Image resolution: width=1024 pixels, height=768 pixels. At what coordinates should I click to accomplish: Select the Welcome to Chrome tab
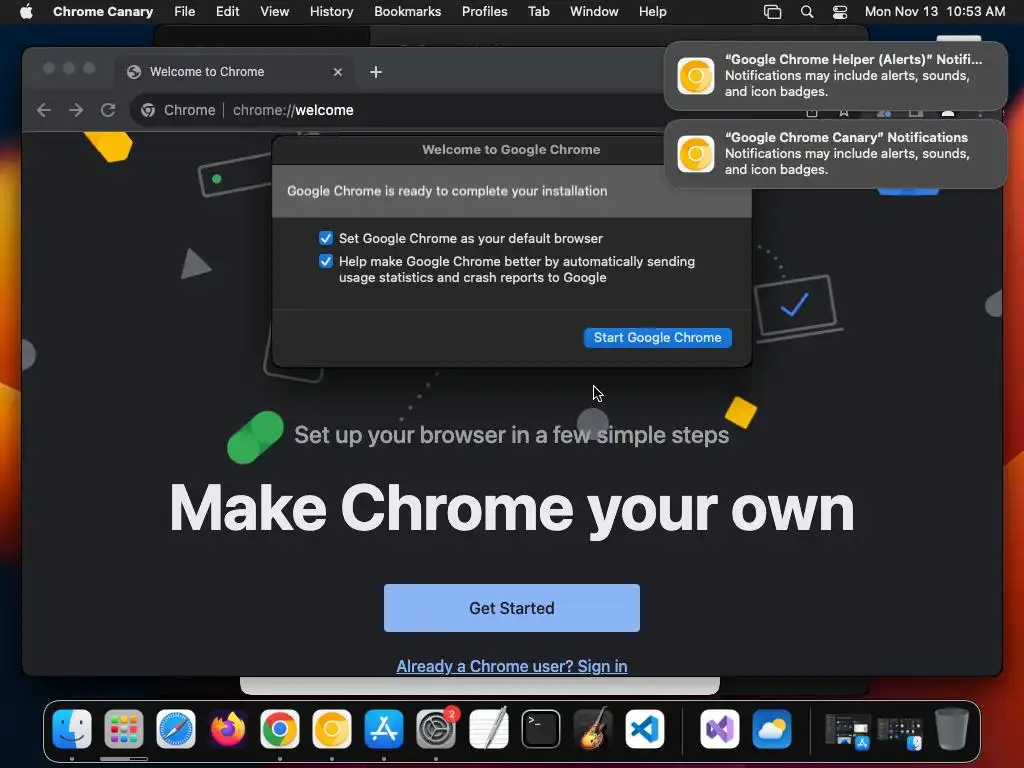tap(234, 72)
